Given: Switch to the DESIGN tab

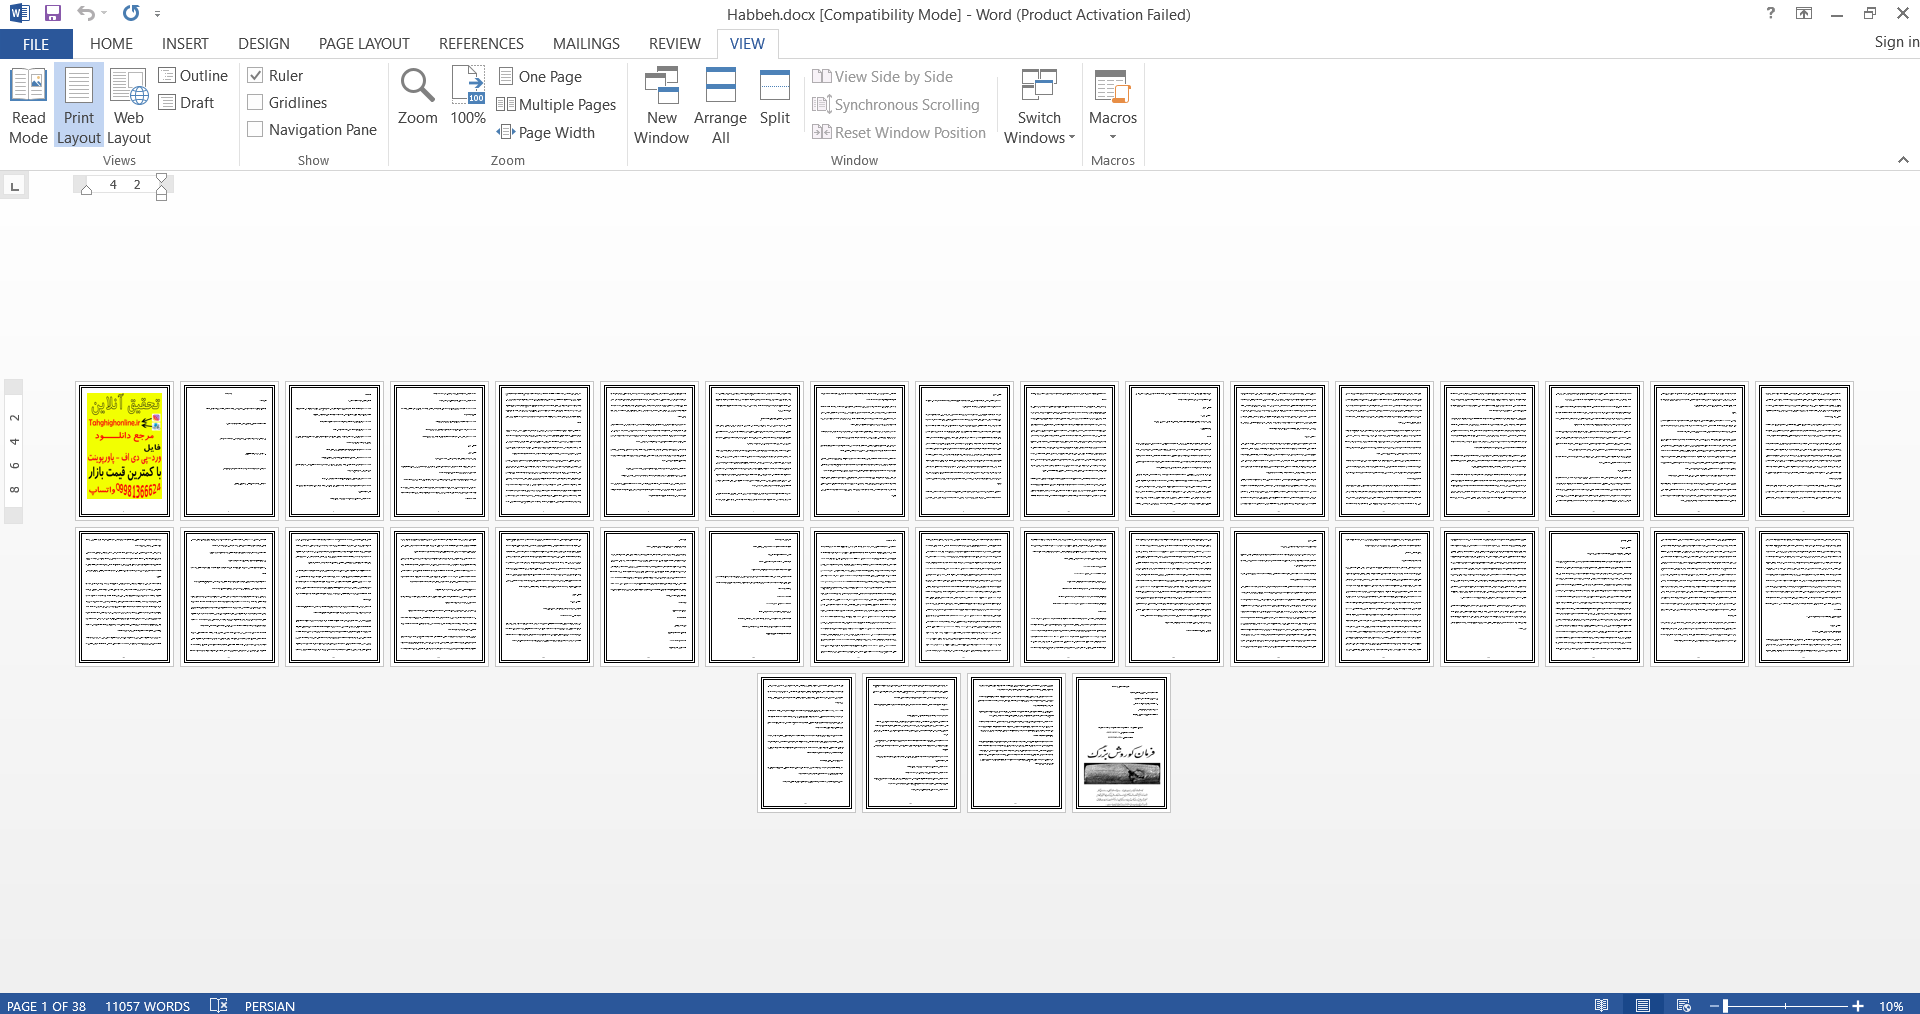Looking at the screenshot, I should (264, 44).
